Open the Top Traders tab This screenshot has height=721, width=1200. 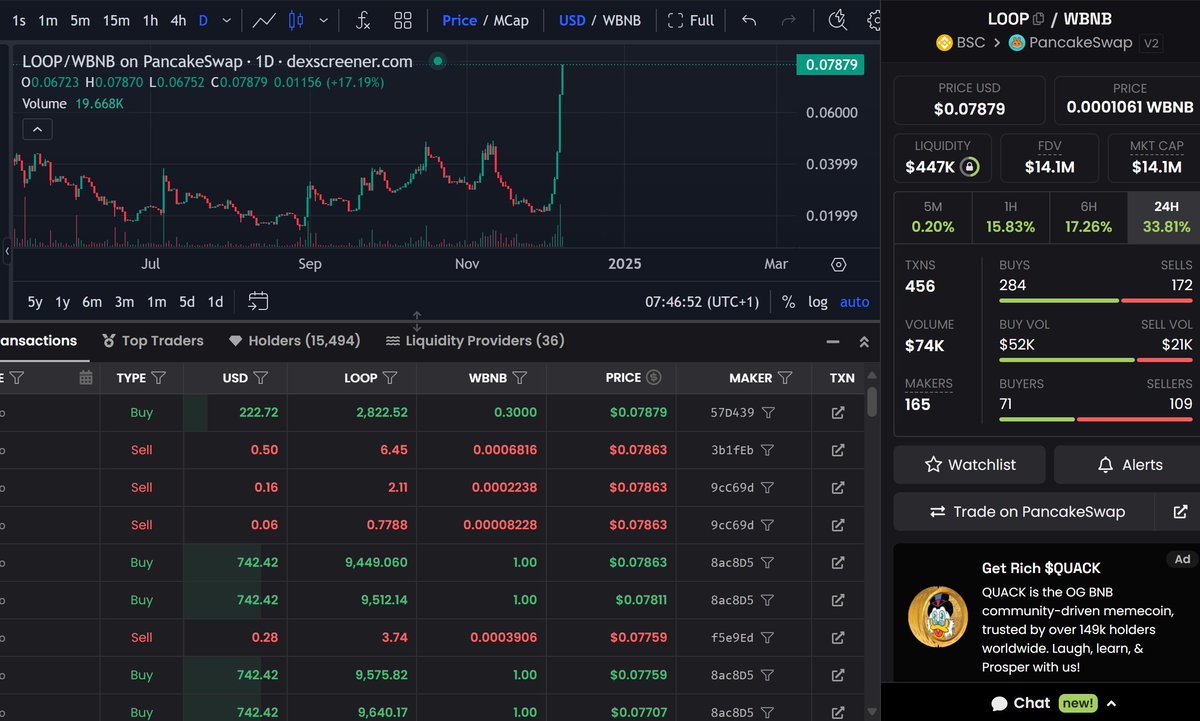[153, 341]
